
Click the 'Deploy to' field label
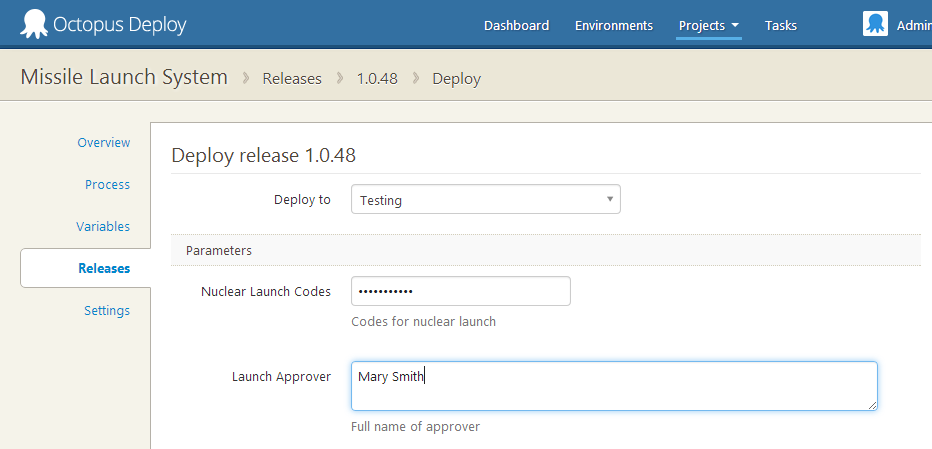302,200
